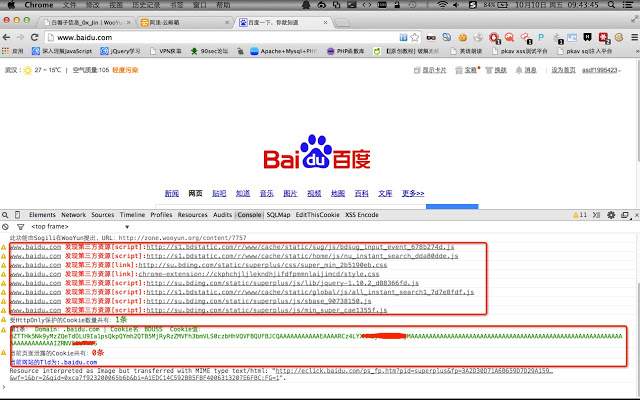The height and width of the screenshot is (400, 640).
Task: Open the jQuery学习 bookmark
Action: pyautogui.click(x=120, y=51)
